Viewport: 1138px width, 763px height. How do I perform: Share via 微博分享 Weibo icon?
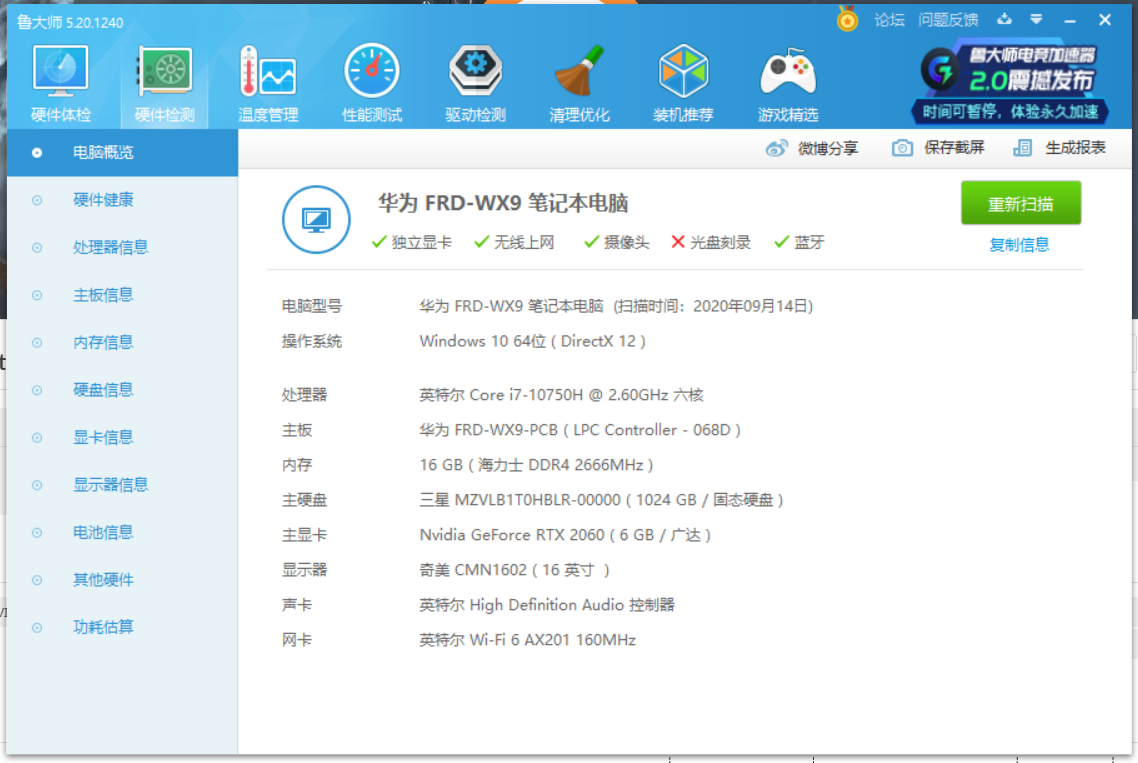(x=811, y=148)
